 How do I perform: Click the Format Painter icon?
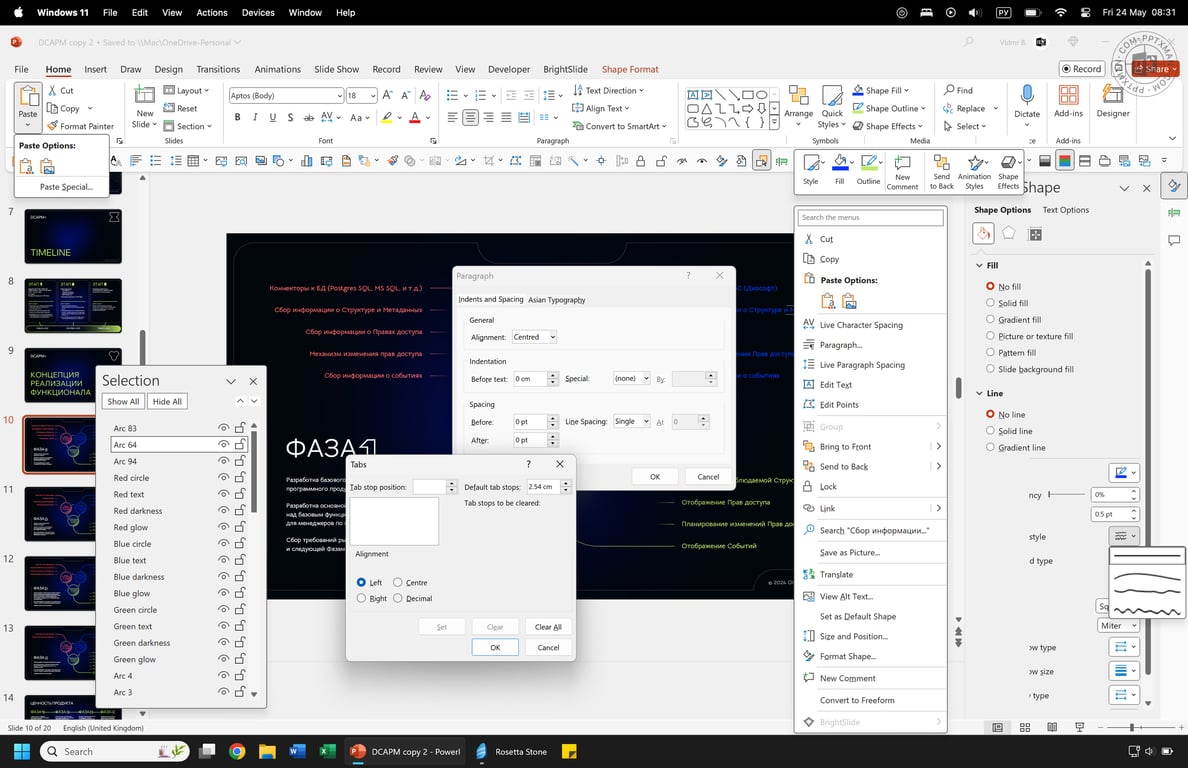click(x=53, y=126)
